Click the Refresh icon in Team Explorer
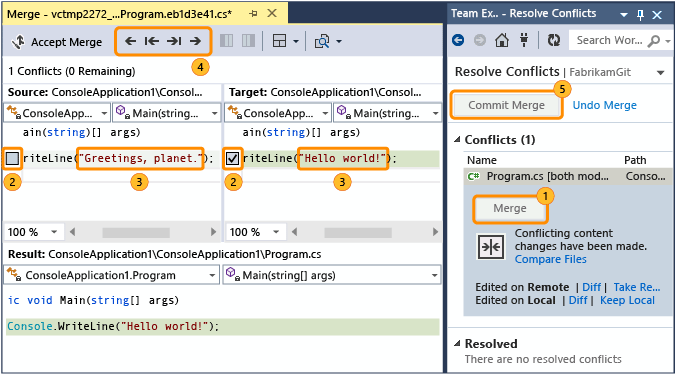The image size is (675, 374). [x=554, y=40]
